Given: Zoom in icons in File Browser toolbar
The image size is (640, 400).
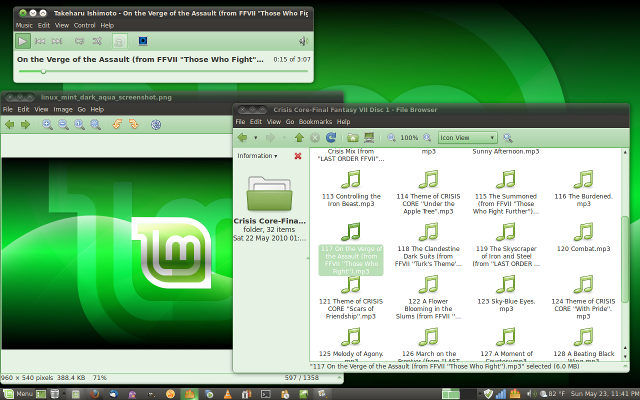Looking at the screenshot, I should 427,138.
